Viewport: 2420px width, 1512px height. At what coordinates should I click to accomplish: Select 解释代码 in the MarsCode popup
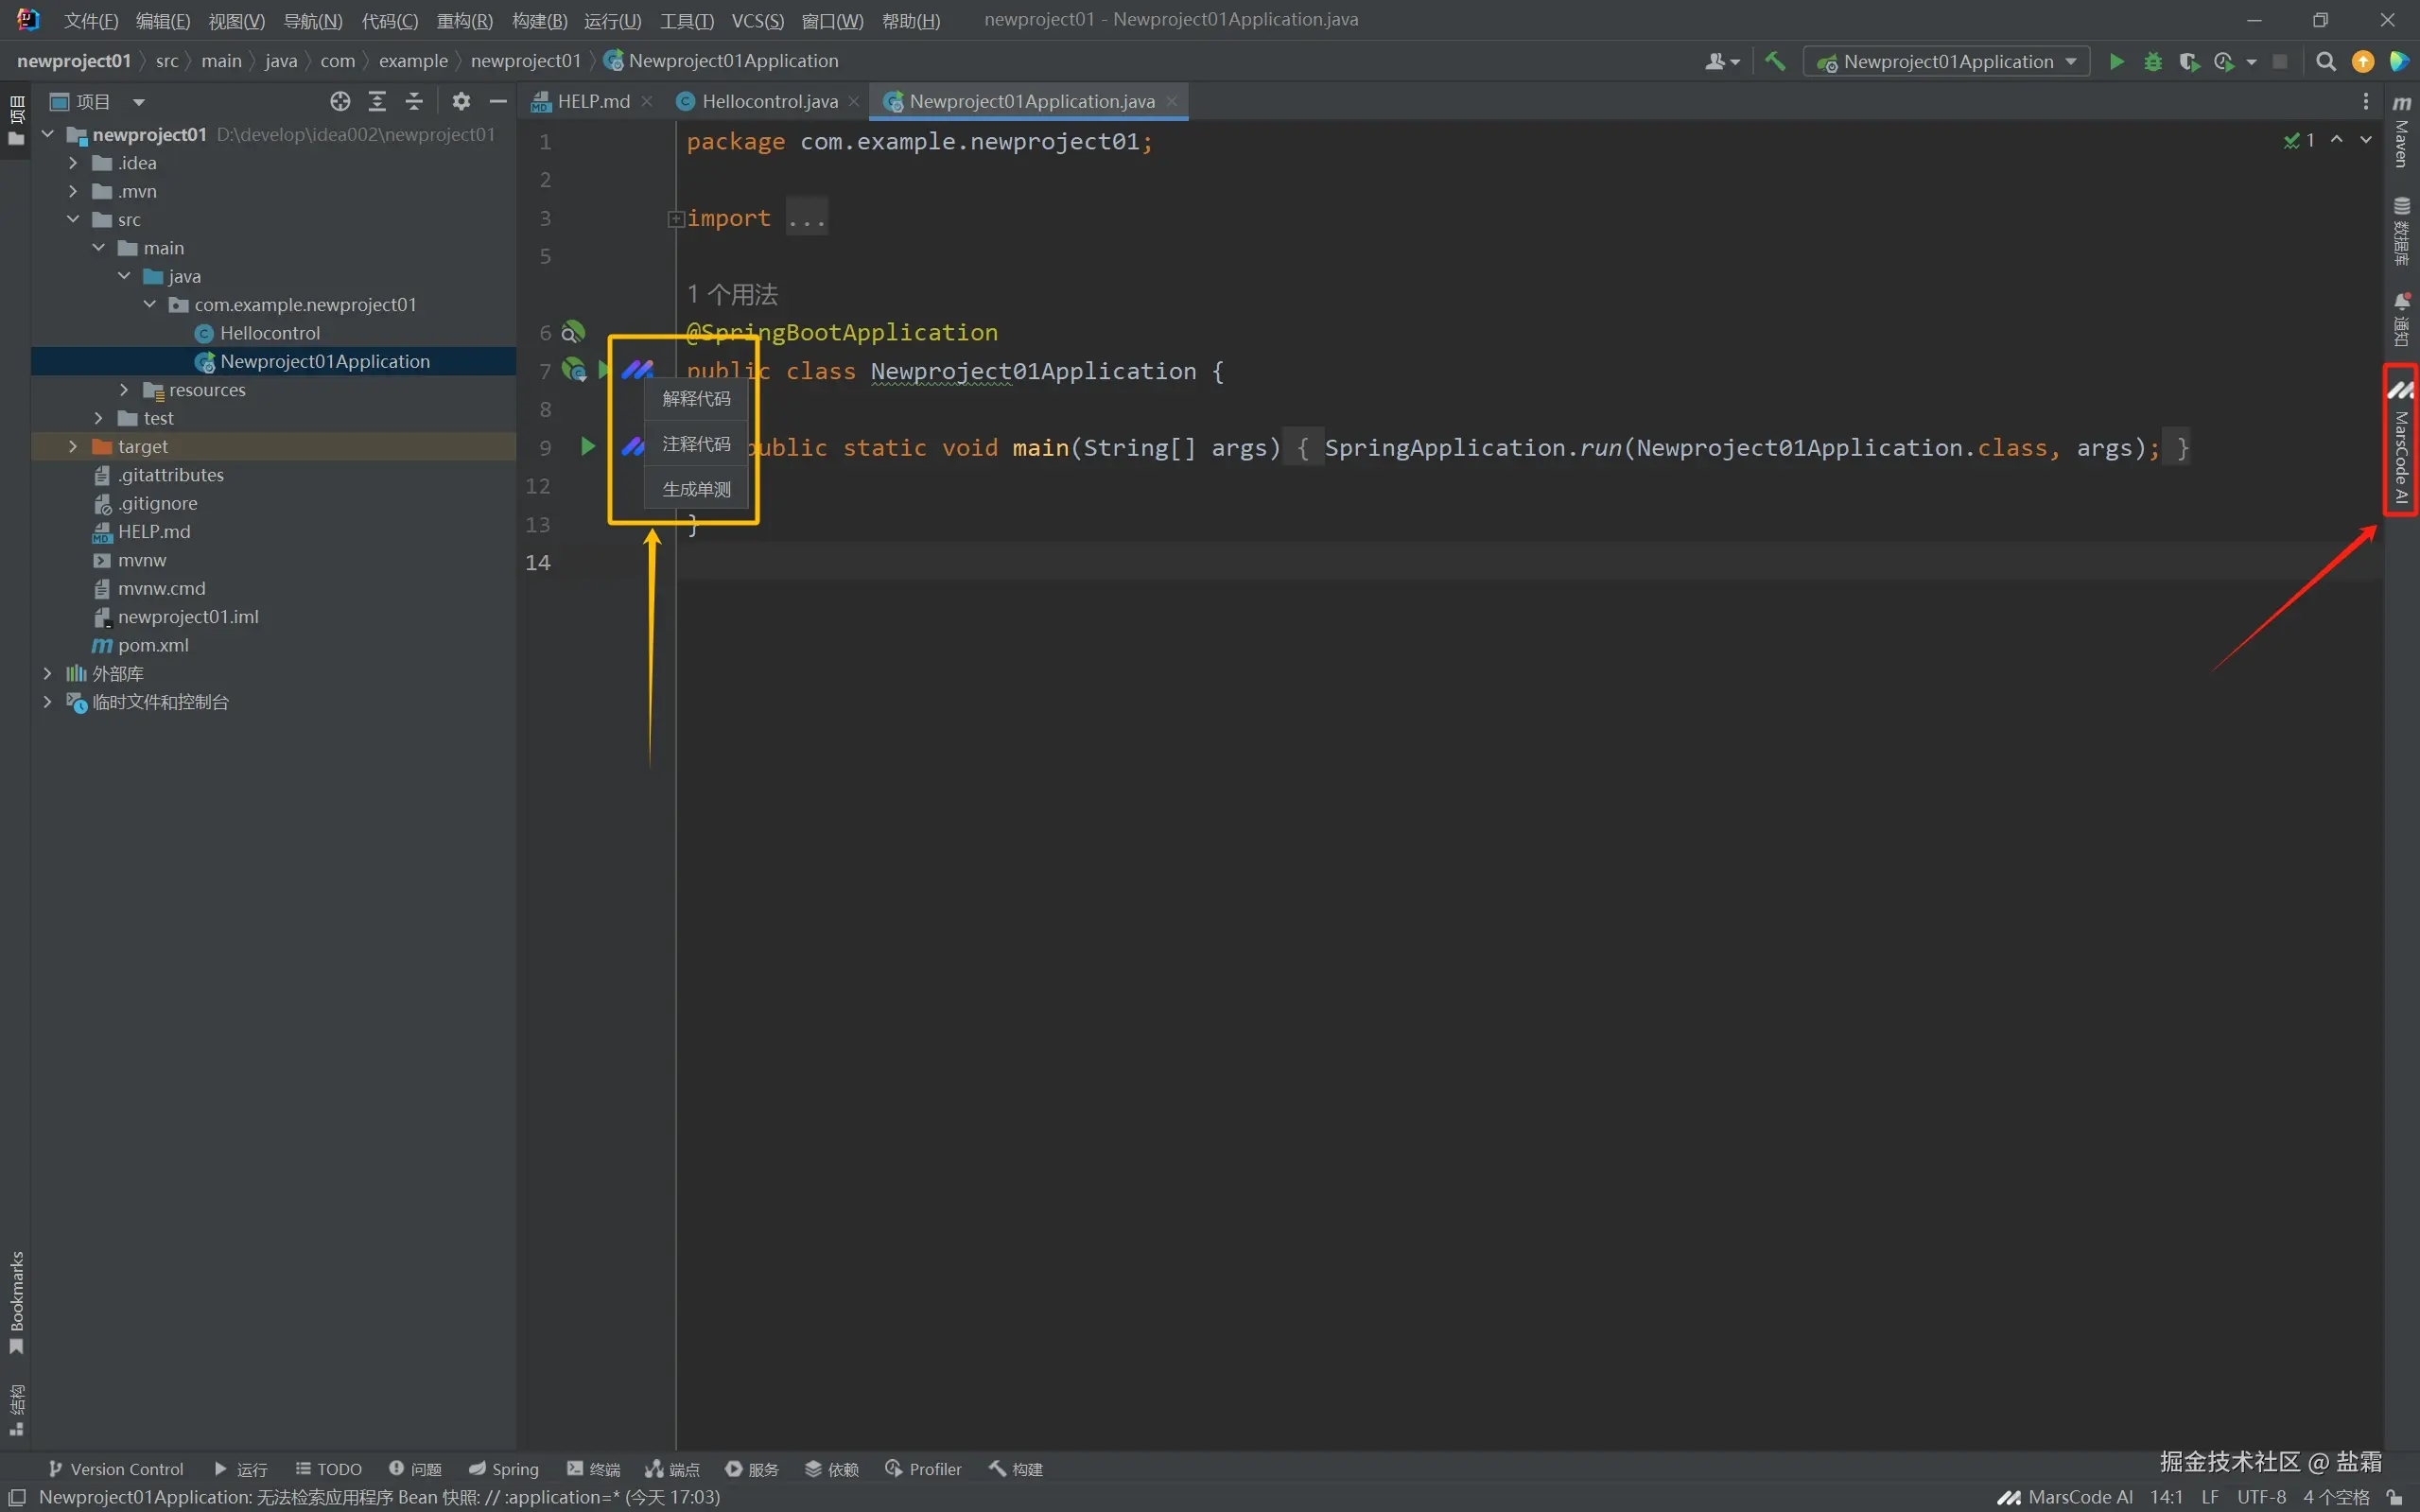coord(696,399)
